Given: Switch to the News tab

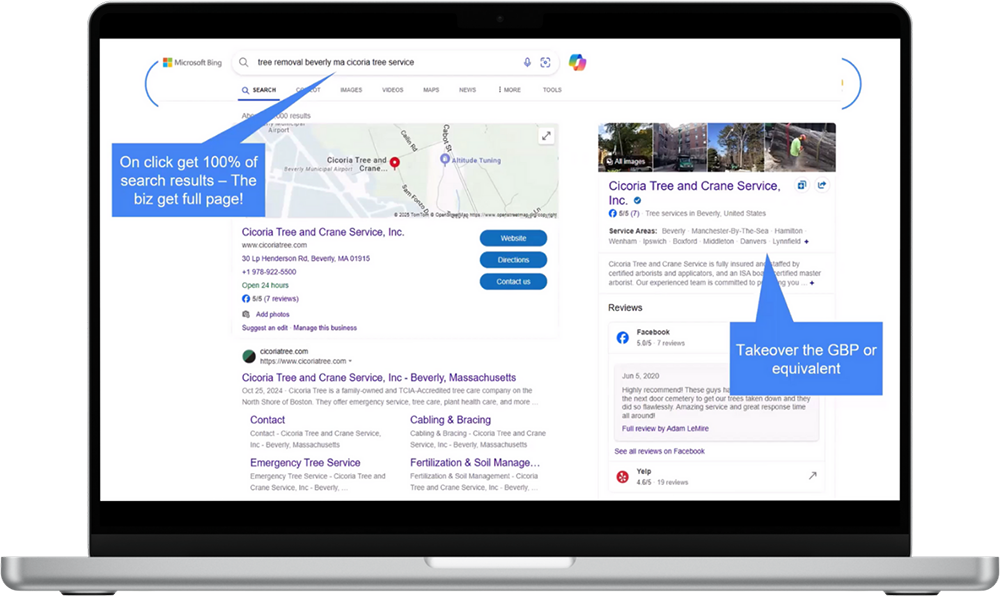Looking at the screenshot, I should tap(467, 90).
